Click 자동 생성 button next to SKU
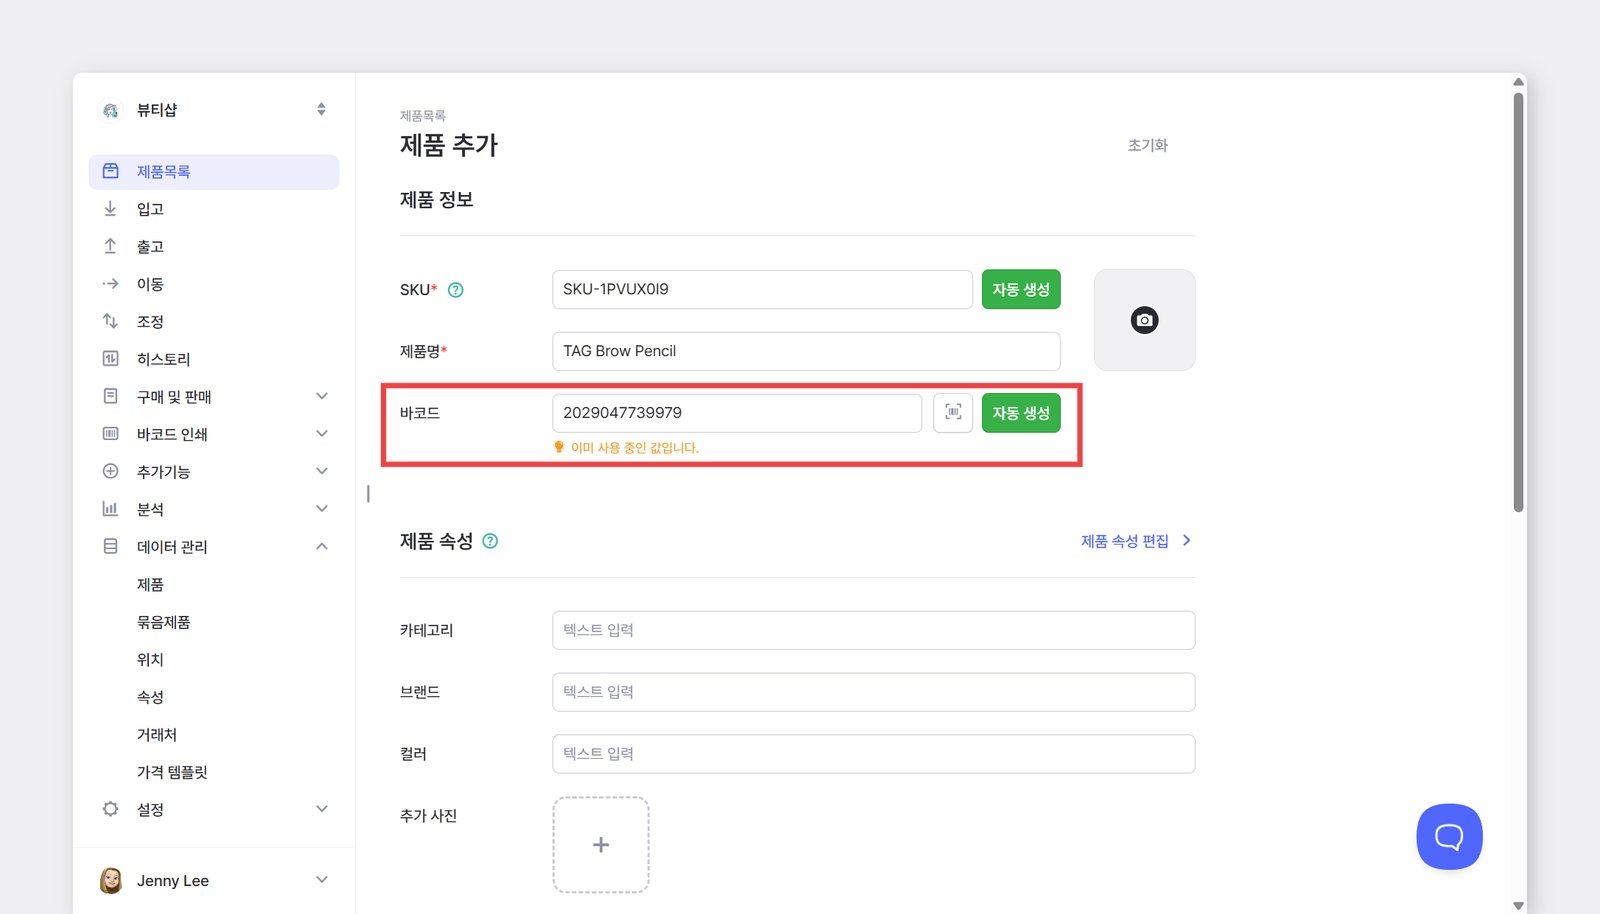Image resolution: width=1600 pixels, height=914 pixels. [1021, 290]
